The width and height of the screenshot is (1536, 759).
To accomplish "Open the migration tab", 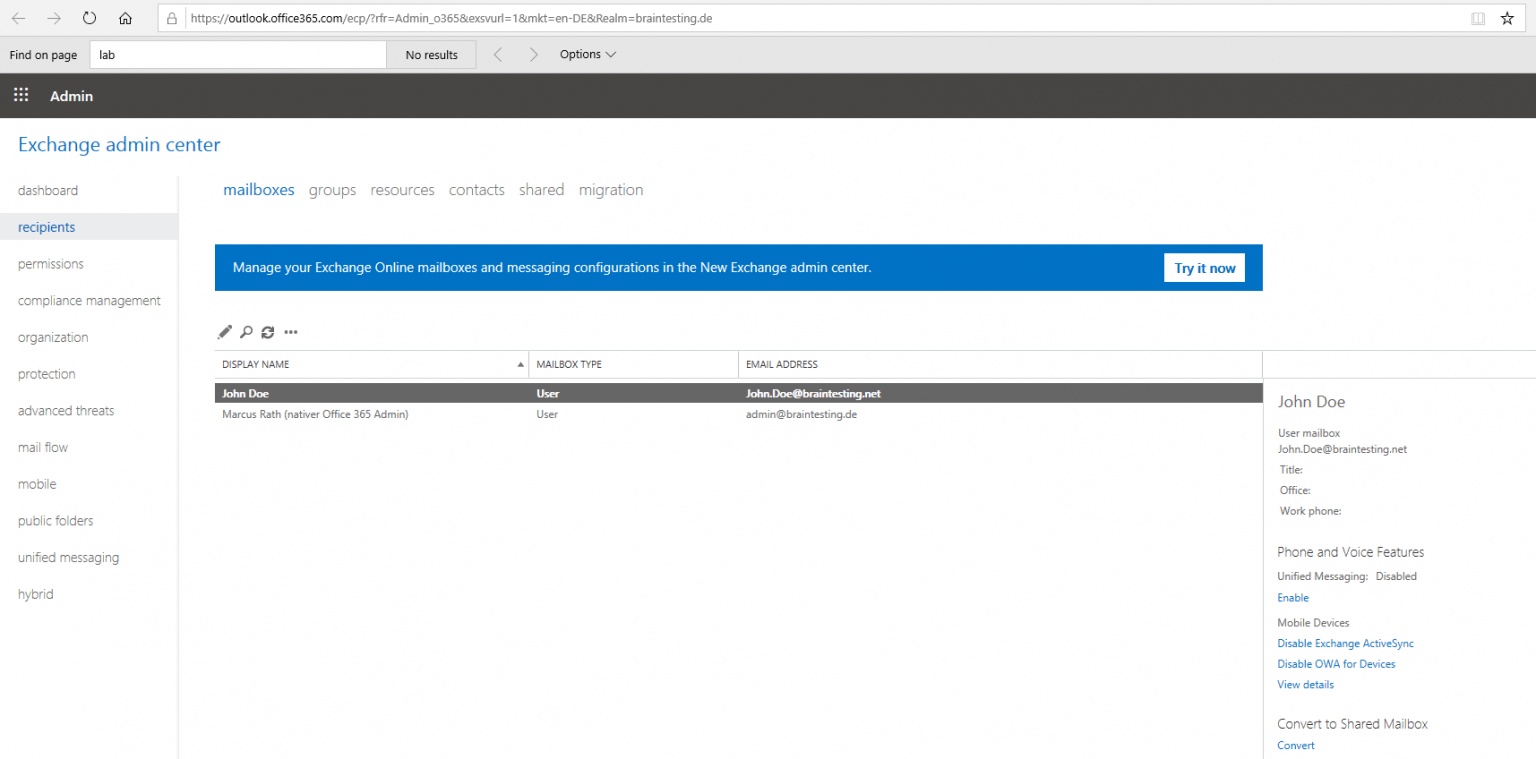I will [611, 190].
